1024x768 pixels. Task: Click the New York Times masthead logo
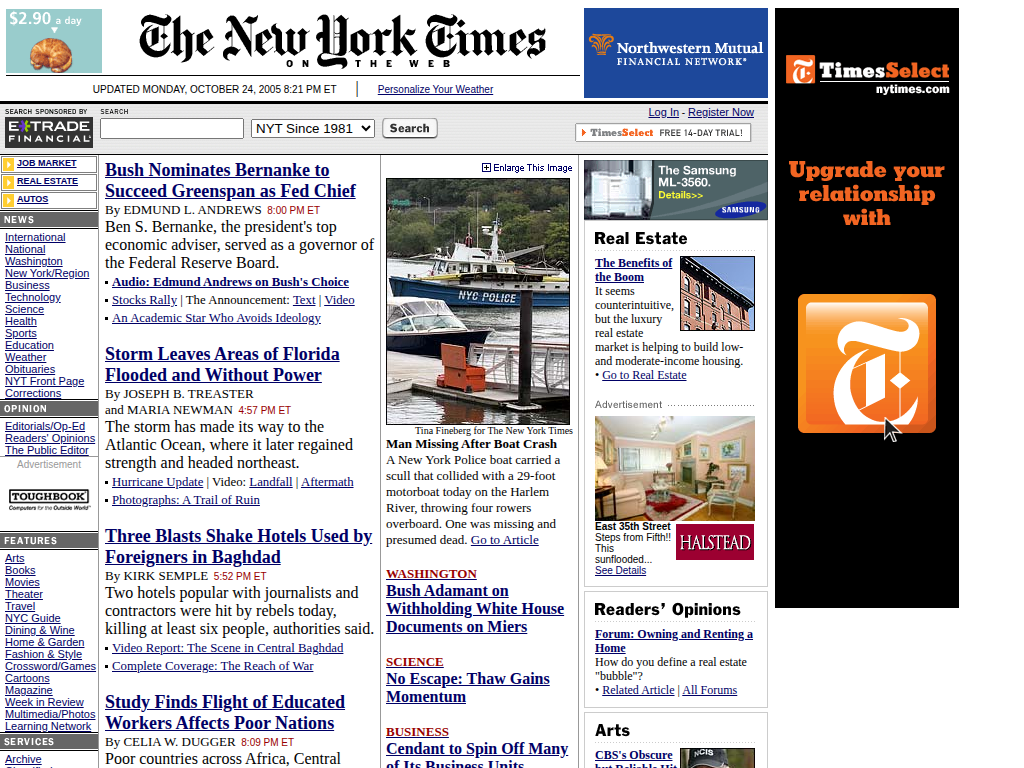(342, 40)
